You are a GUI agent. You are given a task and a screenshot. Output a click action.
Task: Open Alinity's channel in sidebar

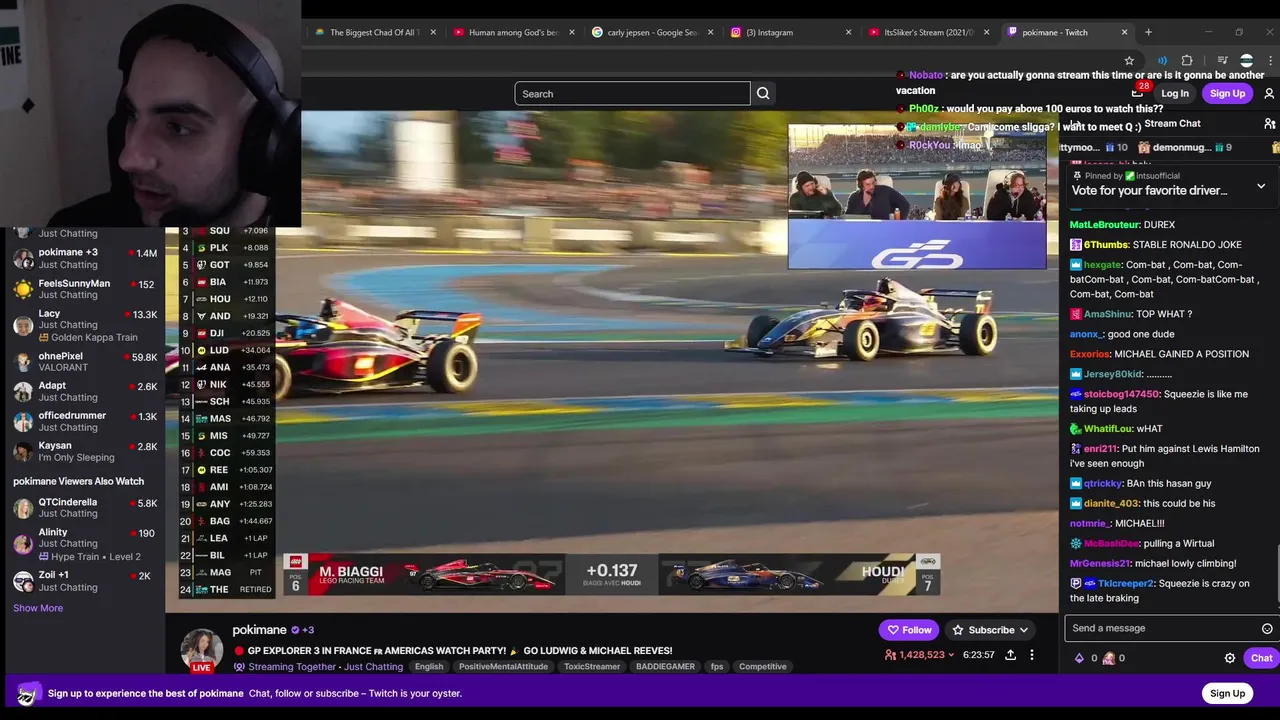85,543
